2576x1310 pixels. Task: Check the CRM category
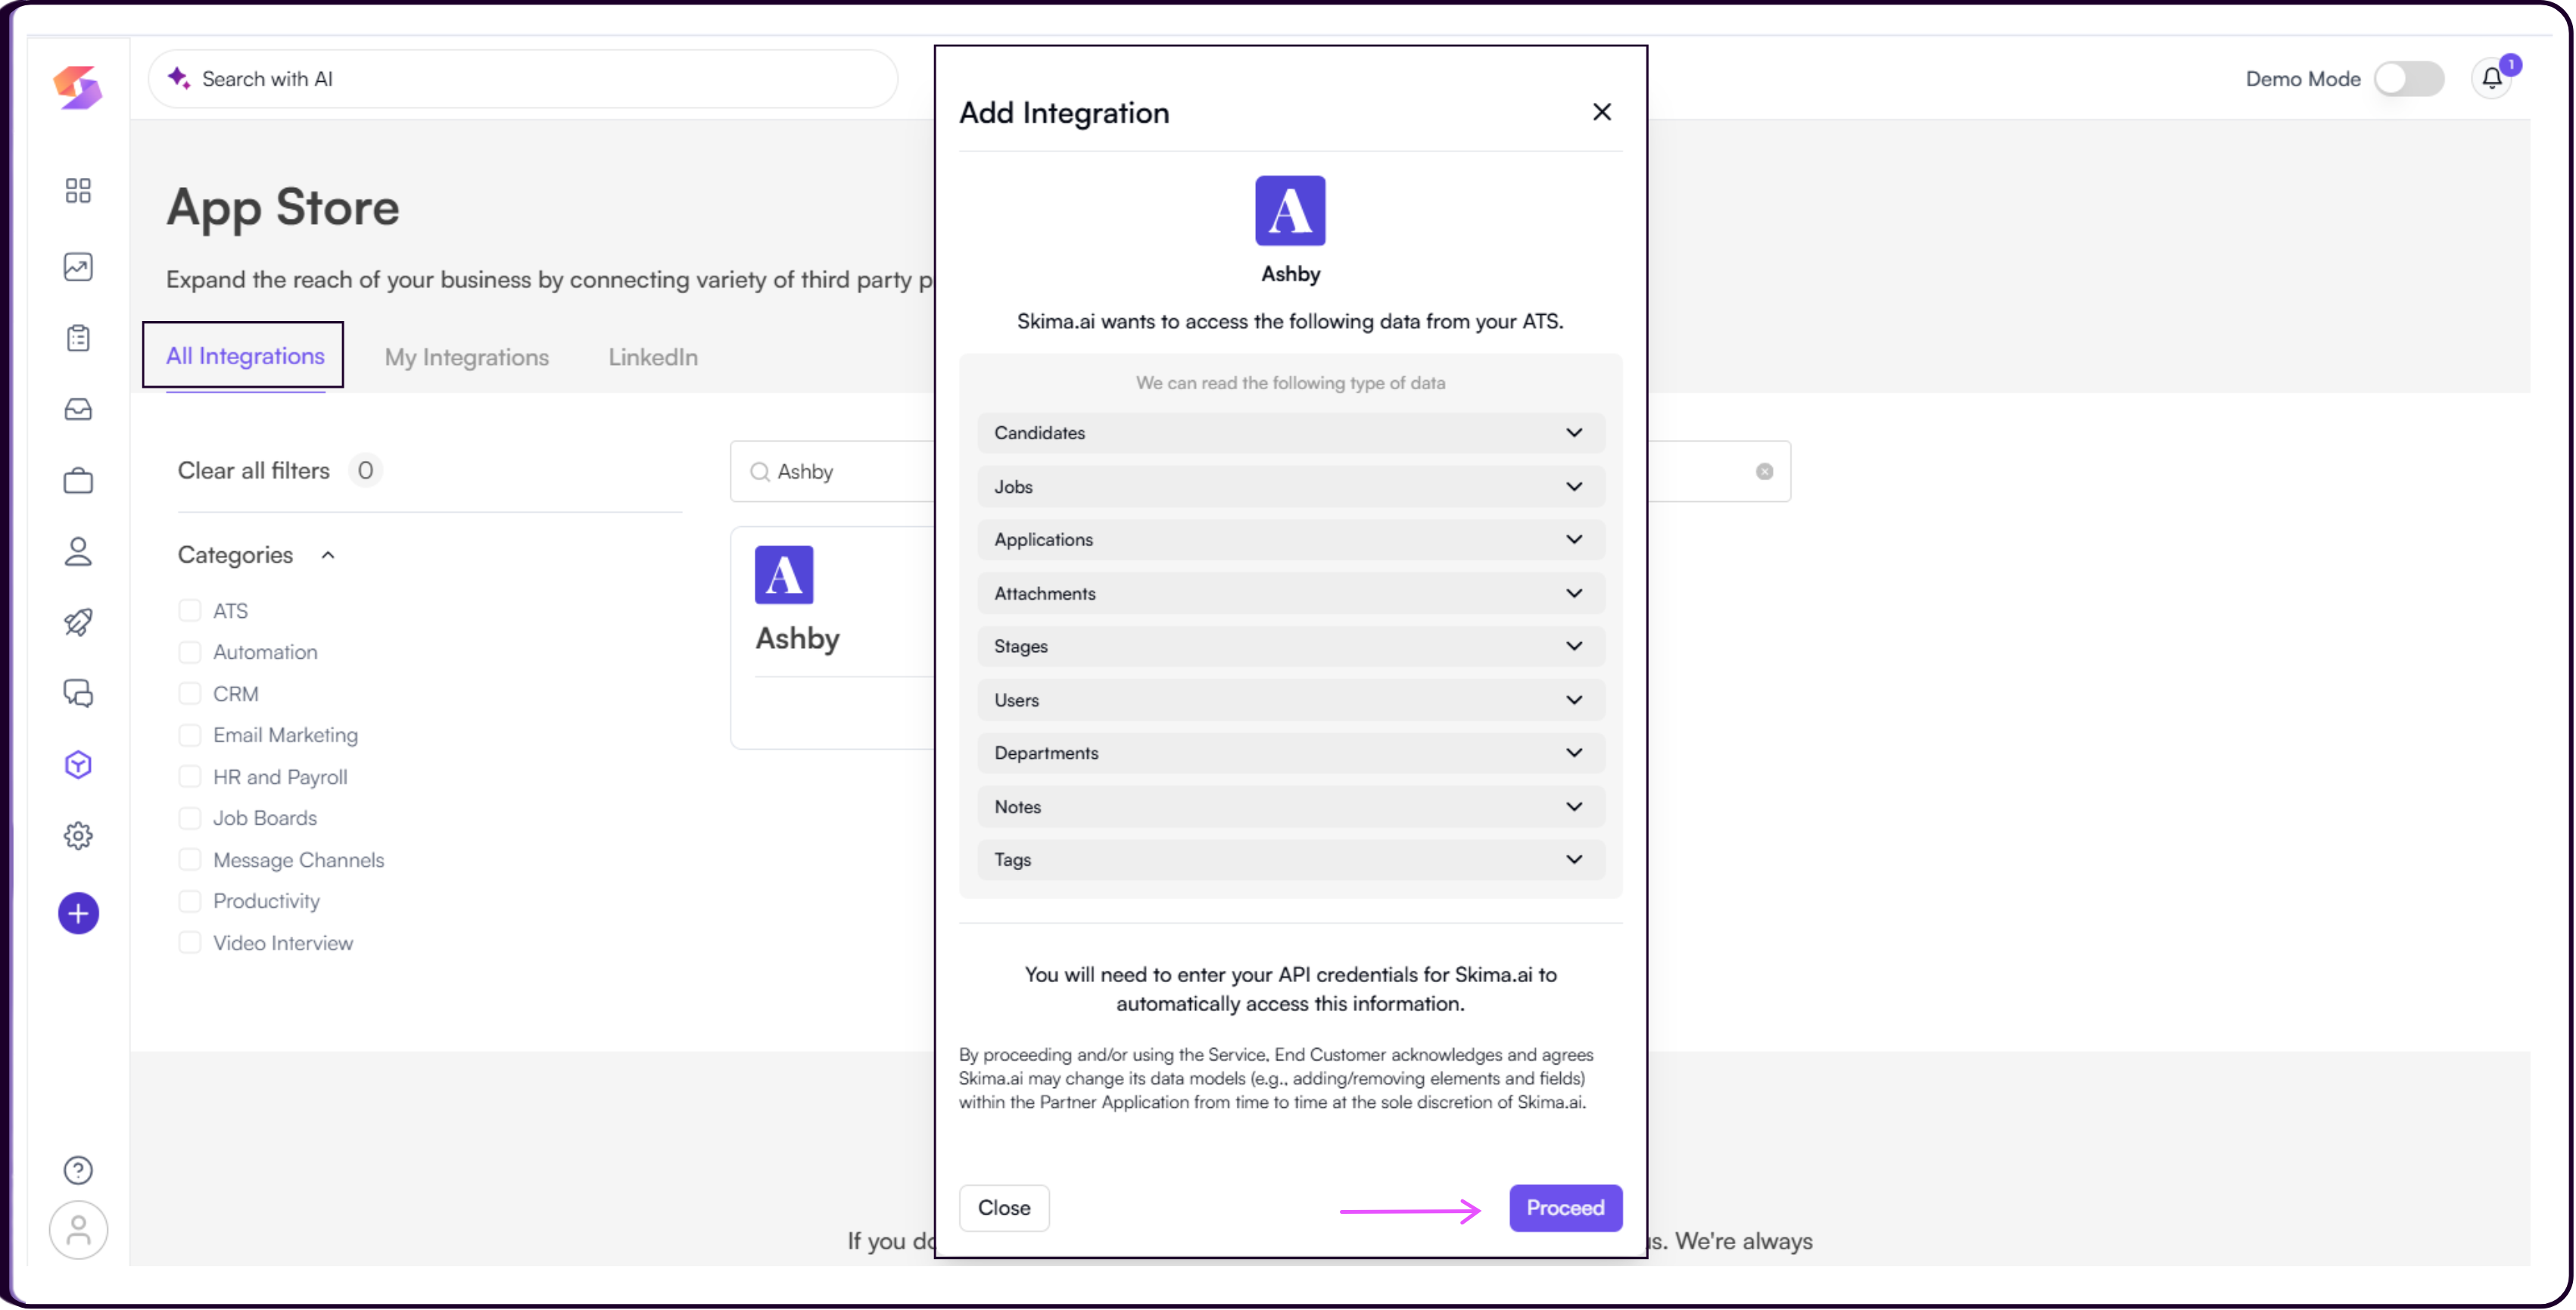coord(189,693)
